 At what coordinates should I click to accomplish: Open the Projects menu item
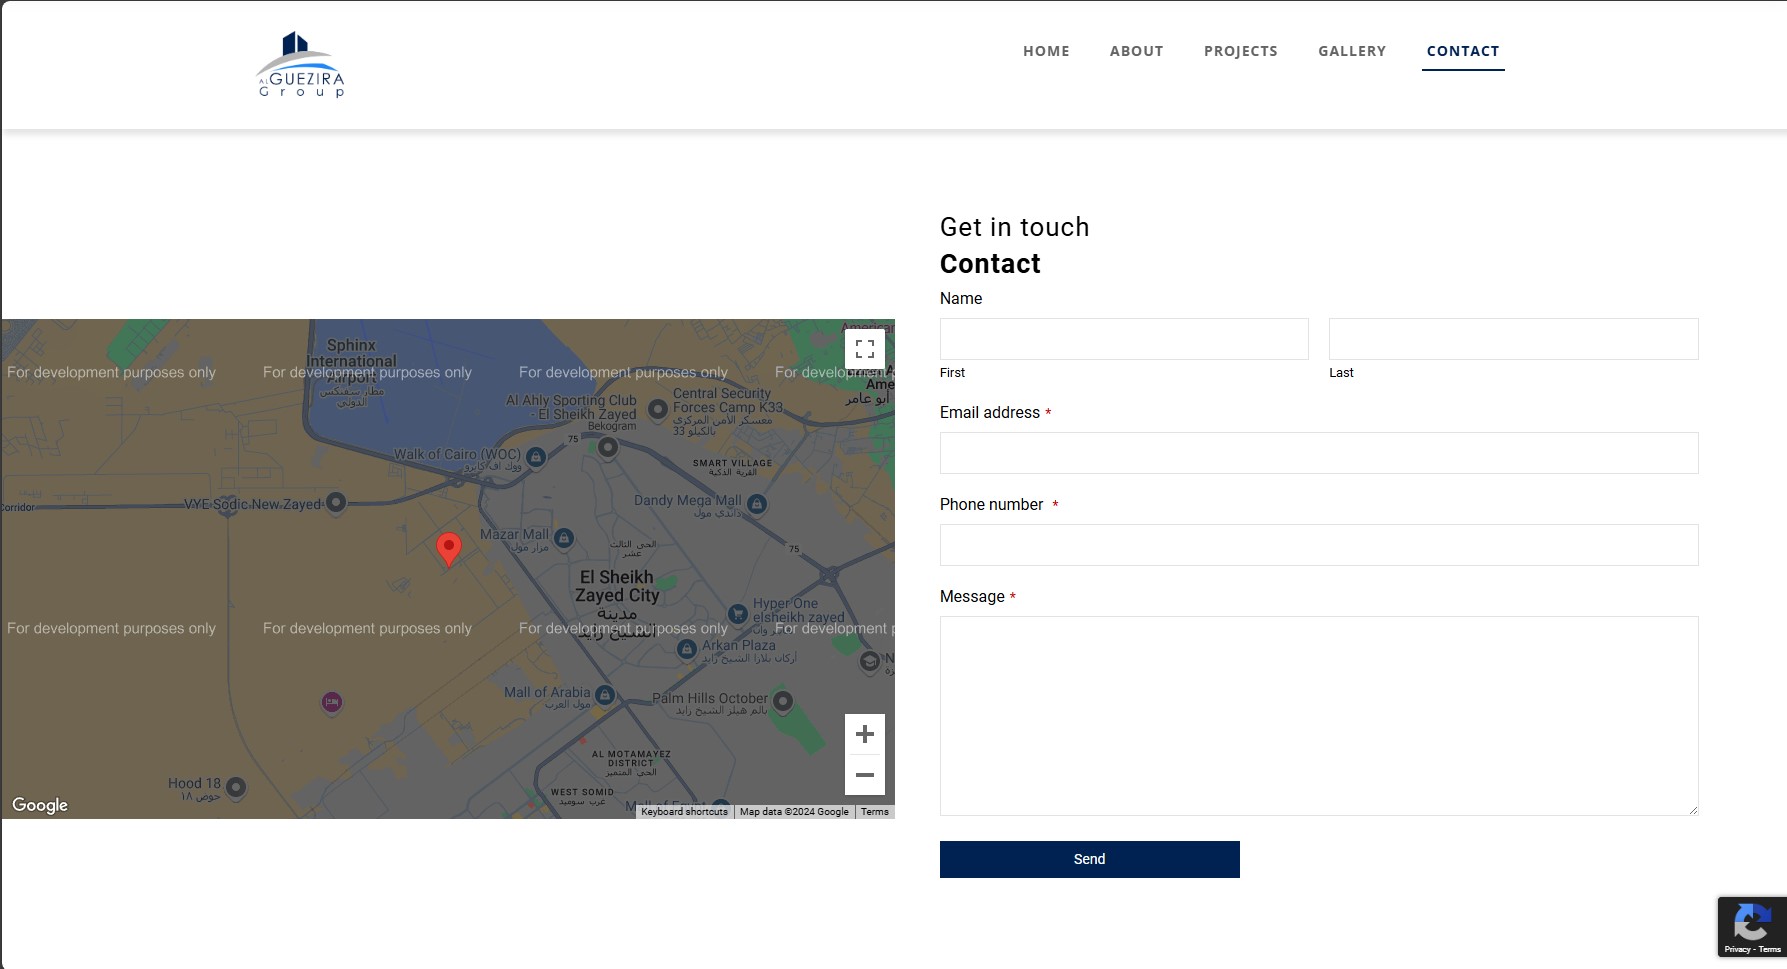click(x=1240, y=51)
